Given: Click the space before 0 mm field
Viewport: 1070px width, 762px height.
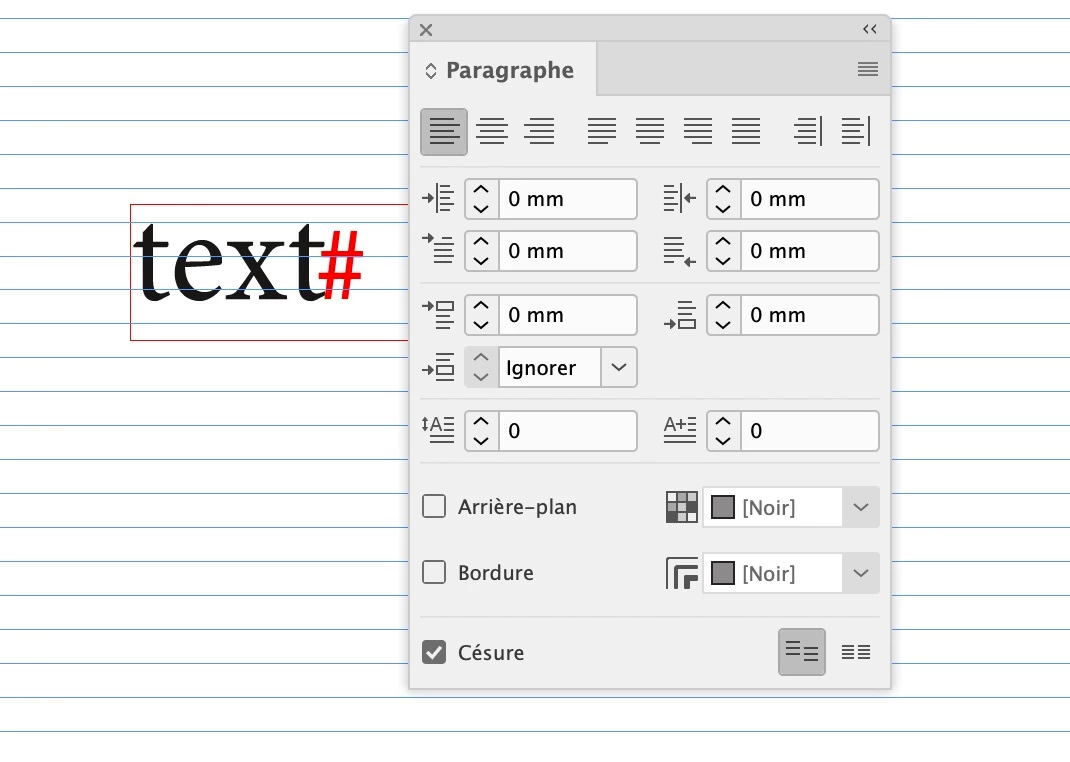Looking at the screenshot, I should pos(568,315).
